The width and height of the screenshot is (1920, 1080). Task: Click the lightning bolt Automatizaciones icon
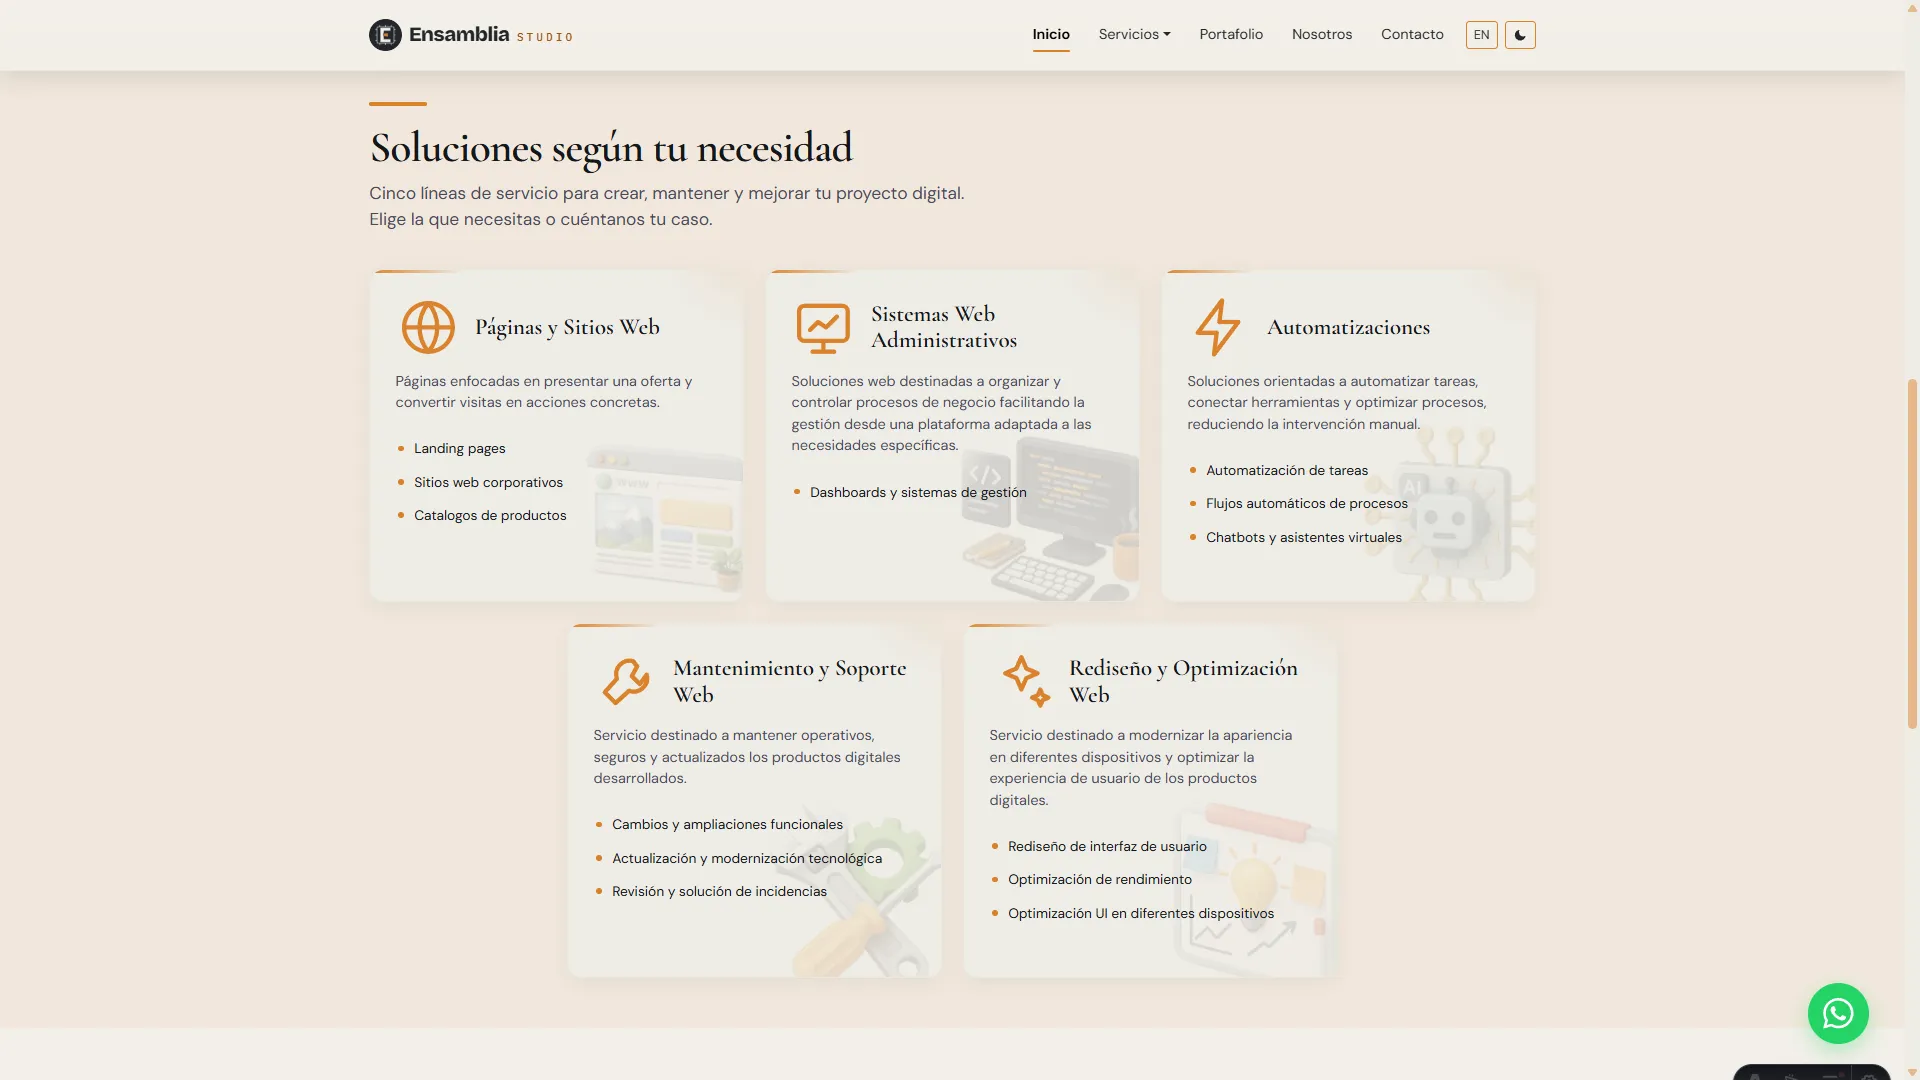click(x=1218, y=327)
